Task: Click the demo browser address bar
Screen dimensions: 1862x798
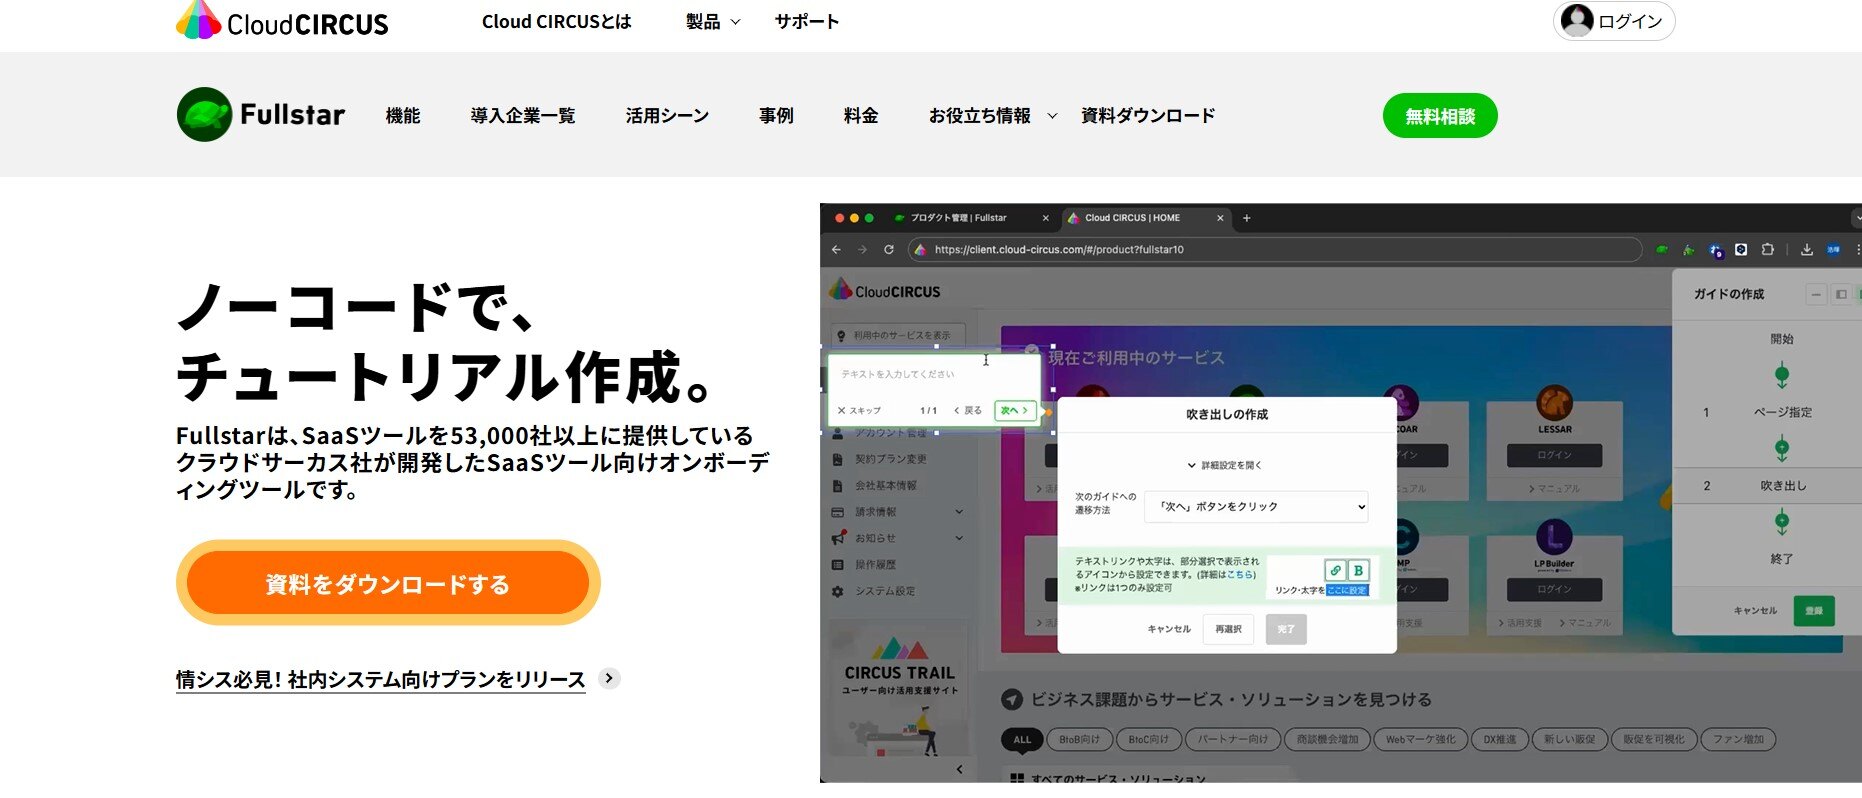Action: (x=1275, y=250)
